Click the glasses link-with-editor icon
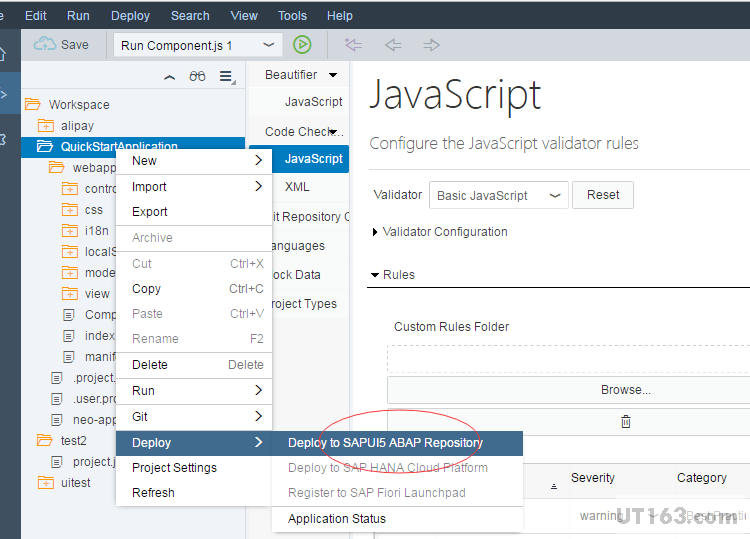The image size is (750, 539). [x=198, y=77]
